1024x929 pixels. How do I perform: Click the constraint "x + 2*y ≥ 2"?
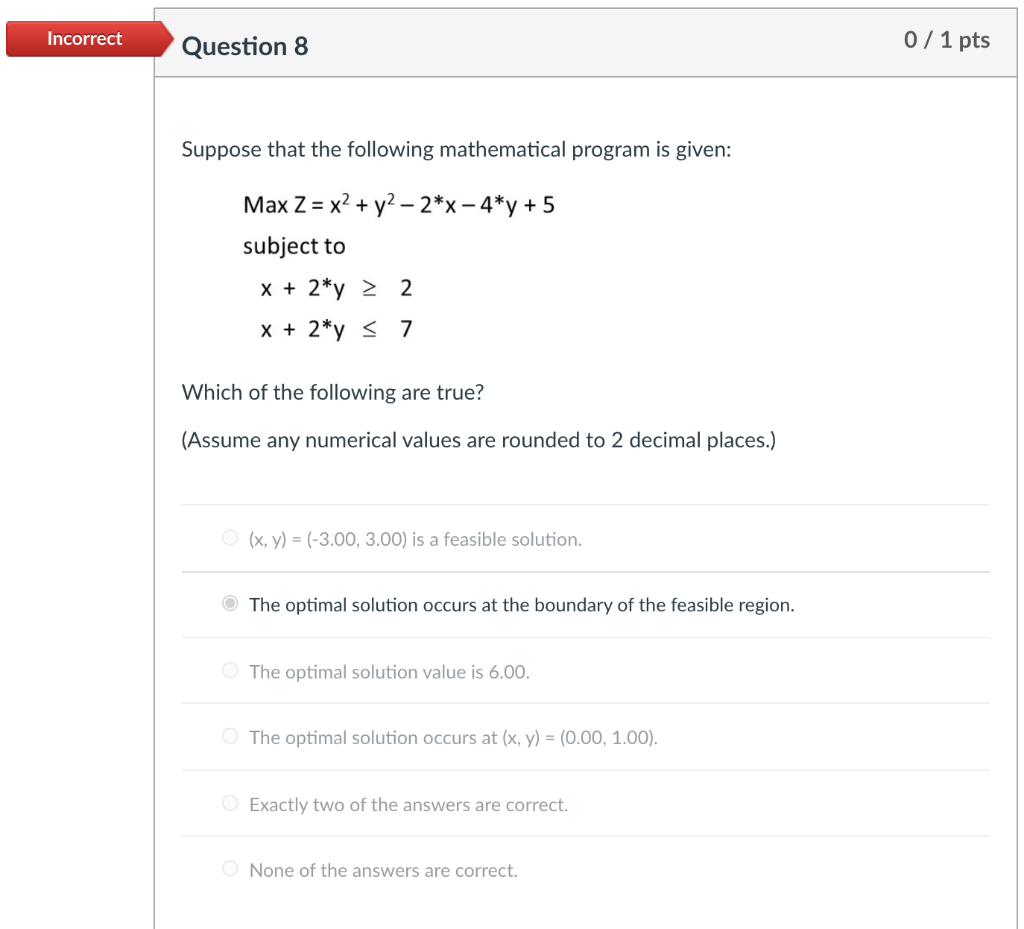coord(336,288)
